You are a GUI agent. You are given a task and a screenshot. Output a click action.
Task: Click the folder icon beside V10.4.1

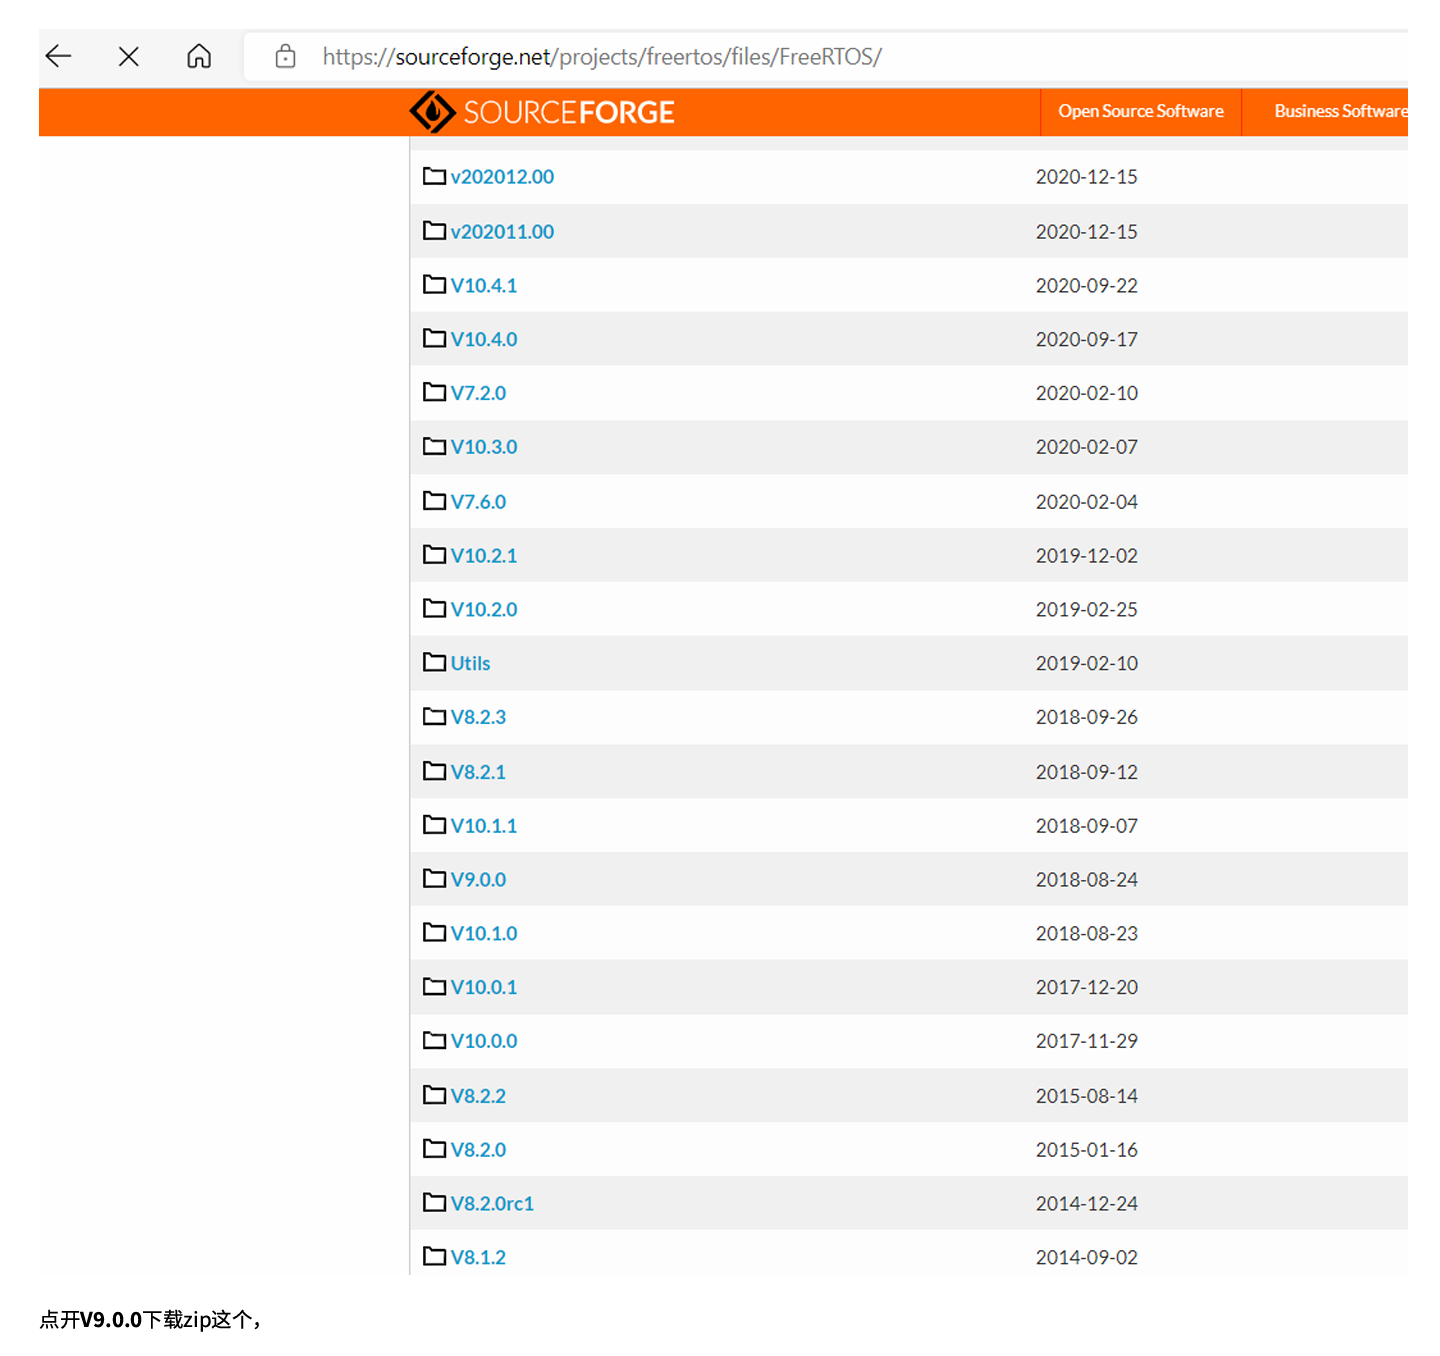pos(434,285)
